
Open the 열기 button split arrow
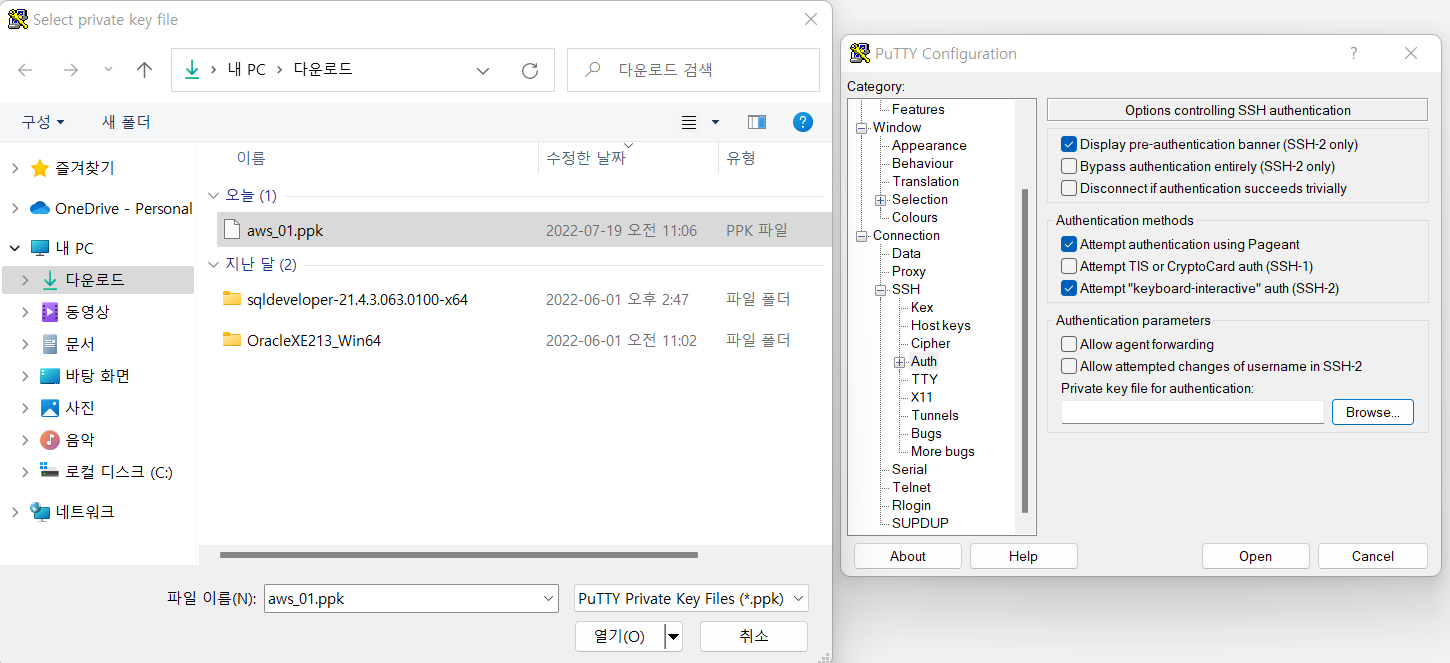(x=674, y=636)
